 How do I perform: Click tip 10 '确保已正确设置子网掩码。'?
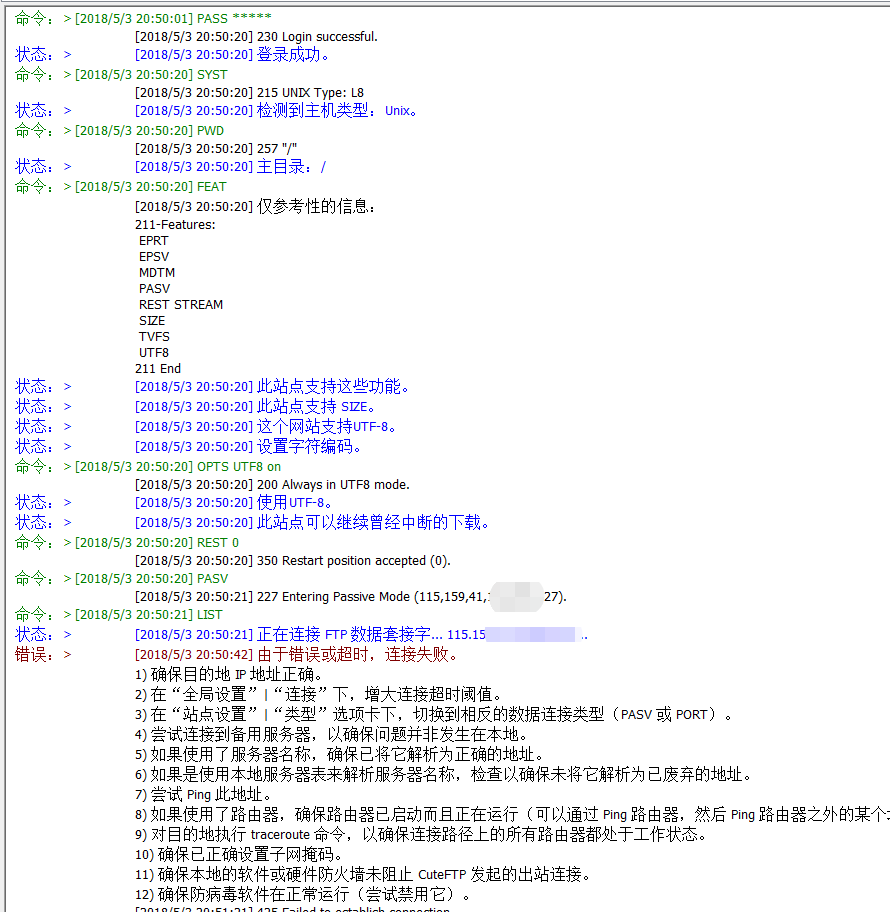tap(239, 854)
